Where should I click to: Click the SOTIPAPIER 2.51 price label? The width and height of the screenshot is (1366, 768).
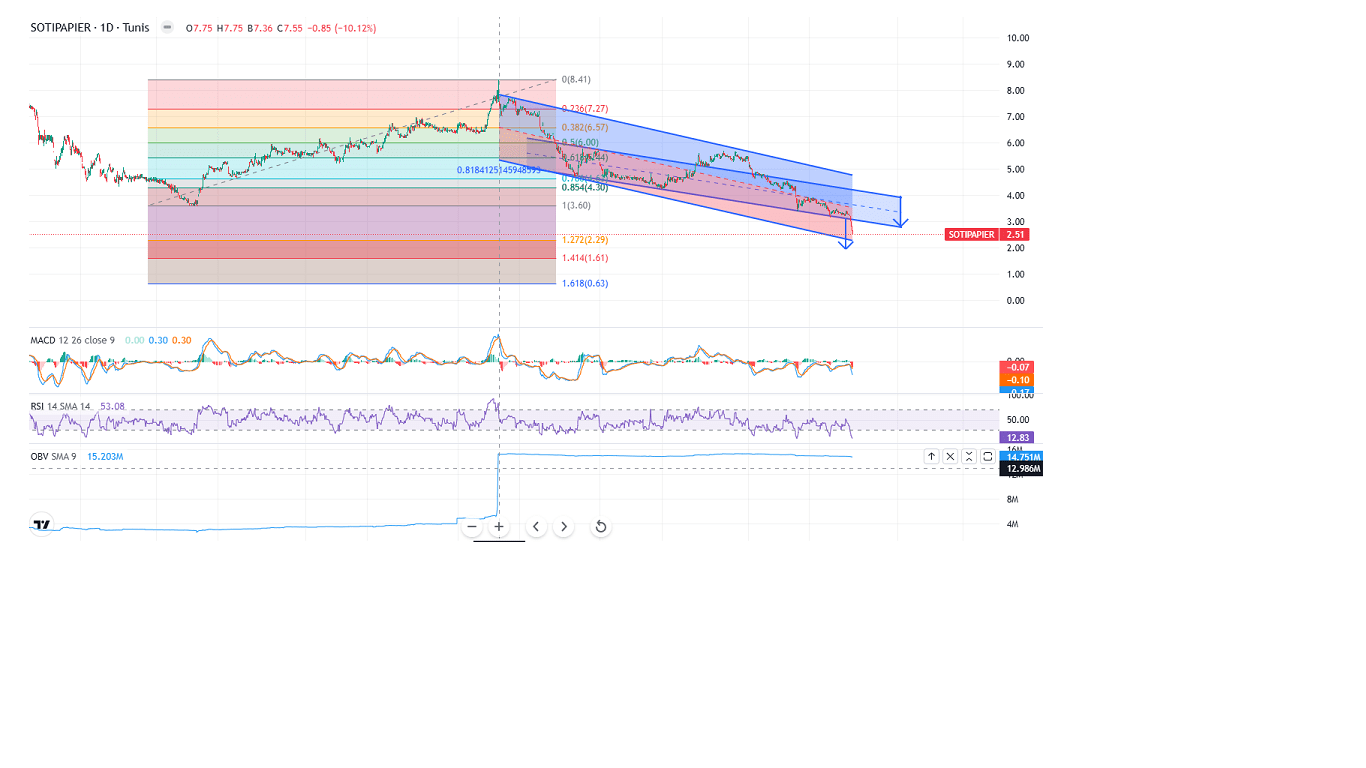tap(986, 234)
